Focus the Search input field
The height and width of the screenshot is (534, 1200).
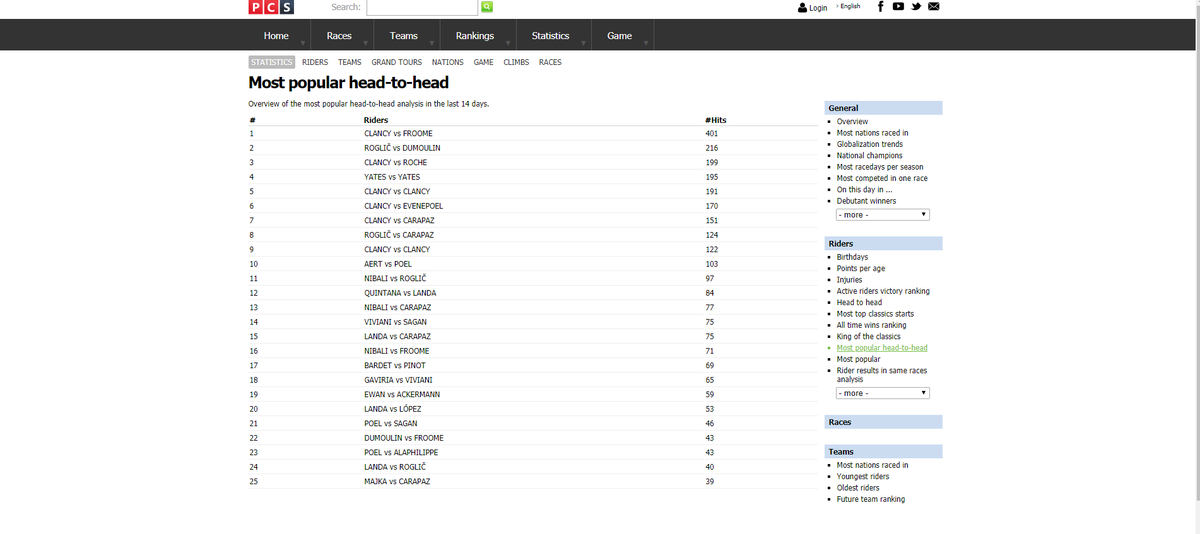(422, 7)
